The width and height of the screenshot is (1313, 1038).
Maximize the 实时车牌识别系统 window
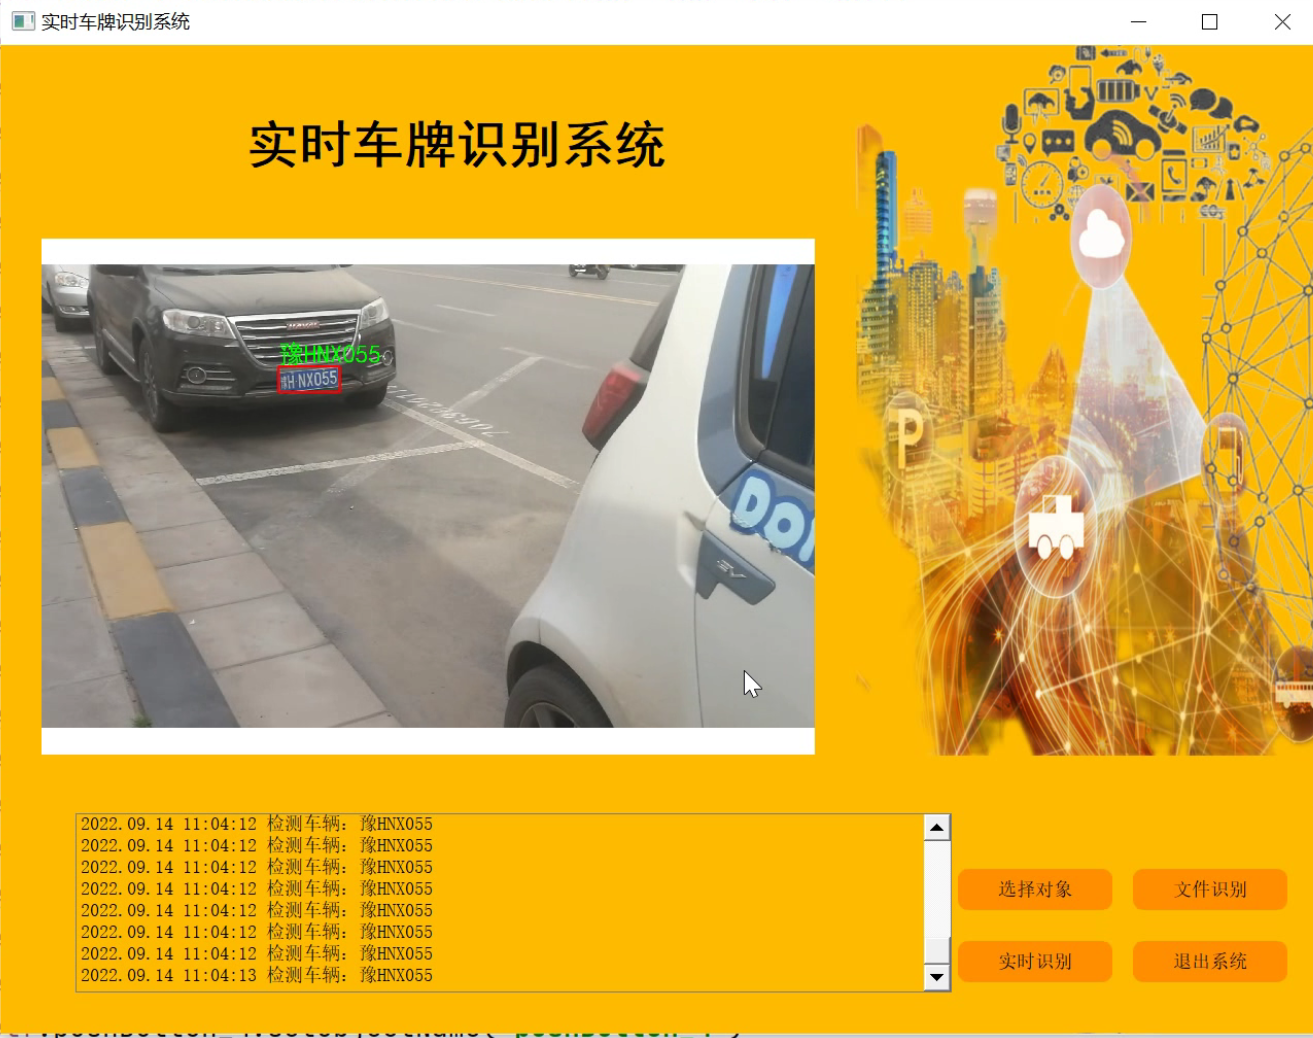click(1210, 21)
